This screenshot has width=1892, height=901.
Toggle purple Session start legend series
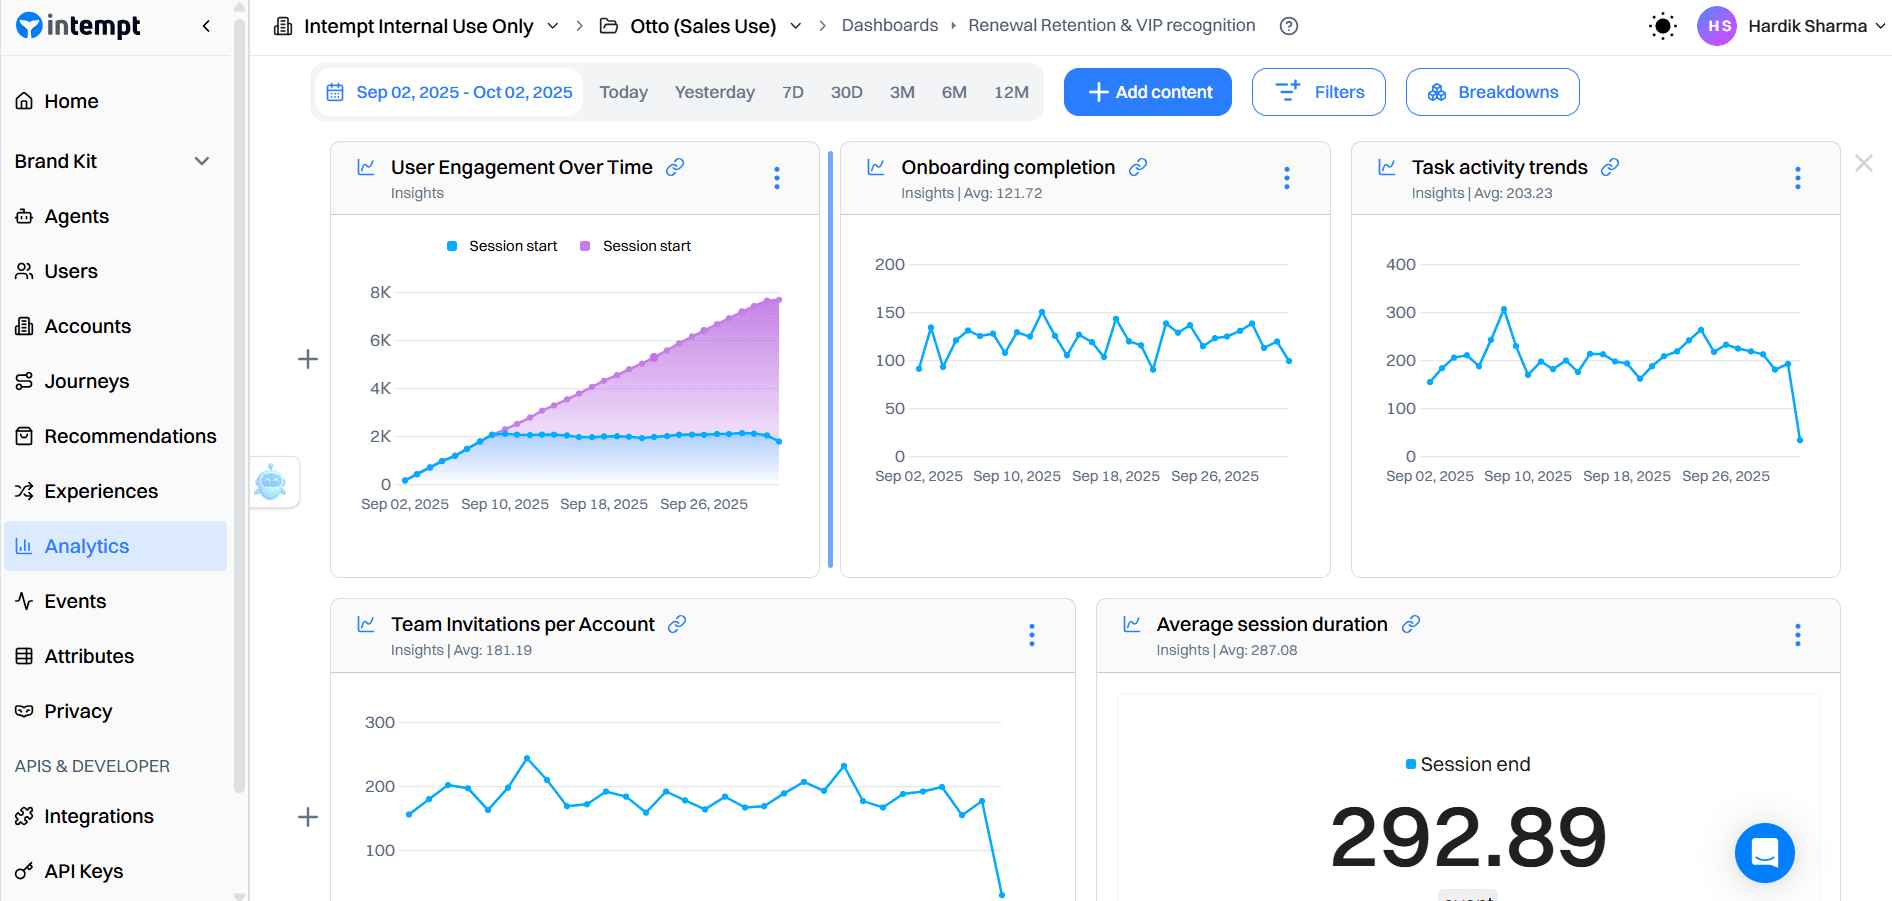point(636,246)
